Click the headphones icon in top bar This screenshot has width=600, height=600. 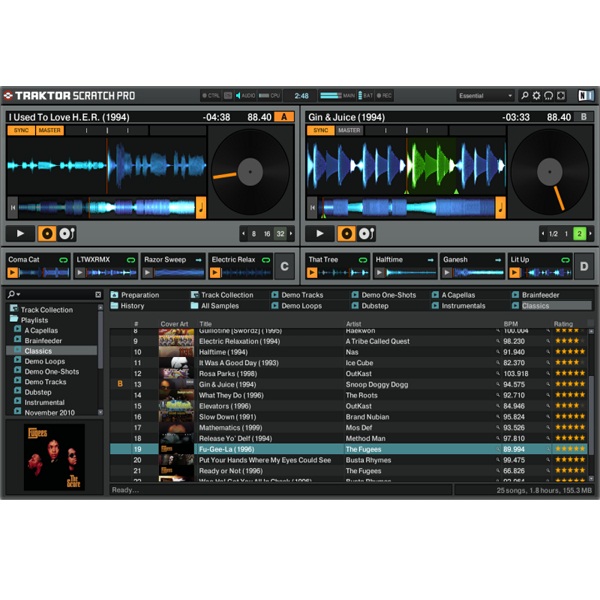[549, 96]
